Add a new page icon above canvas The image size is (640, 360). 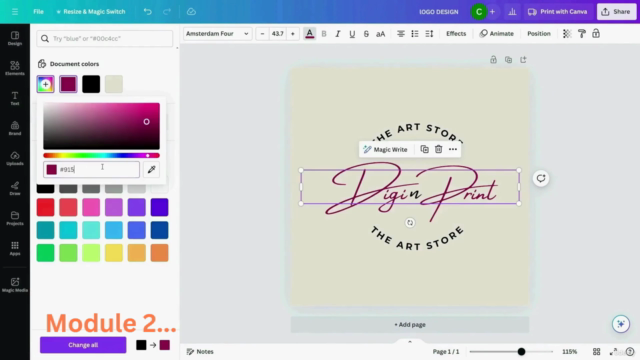click(523, 60)
